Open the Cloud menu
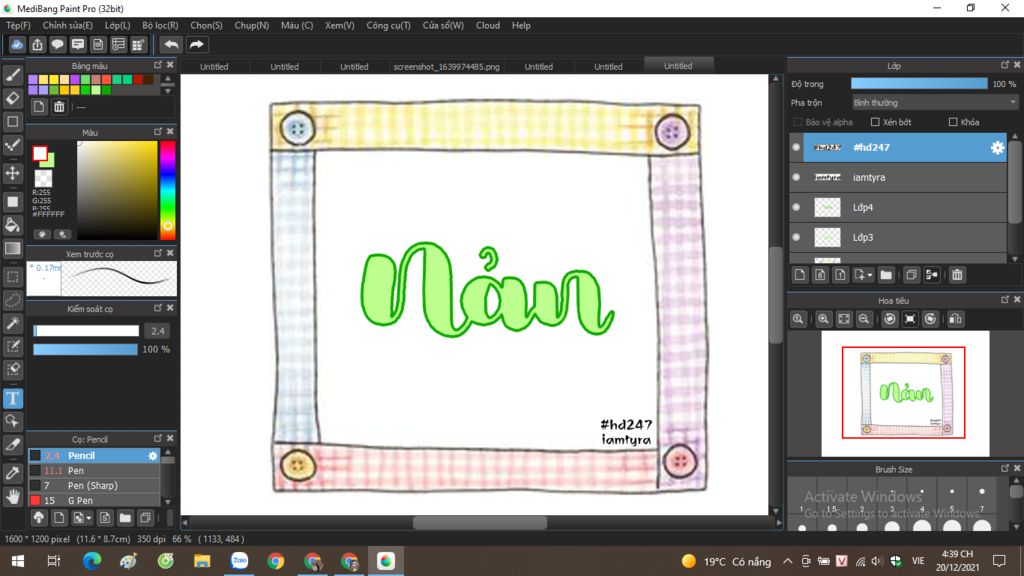The width and height of the screenshot is (1024, 576). (x=488, y=25)
